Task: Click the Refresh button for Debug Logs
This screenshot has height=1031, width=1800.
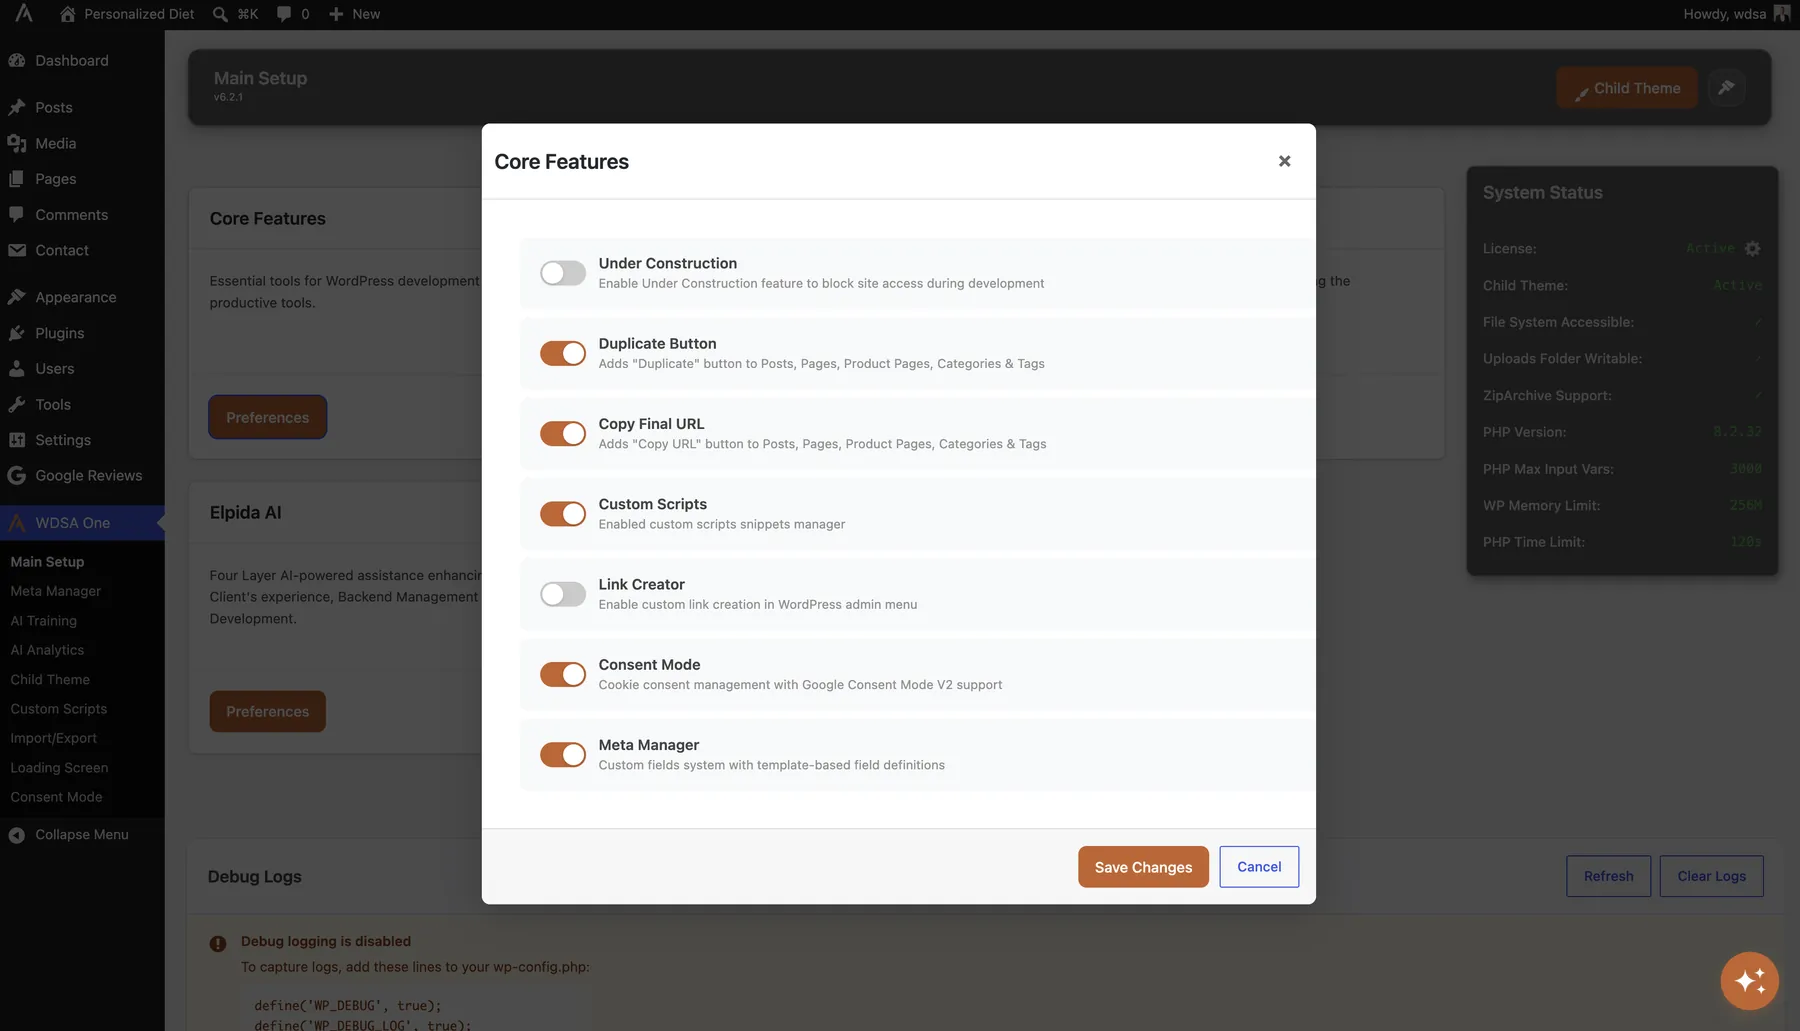Action: click(1608, 876)
